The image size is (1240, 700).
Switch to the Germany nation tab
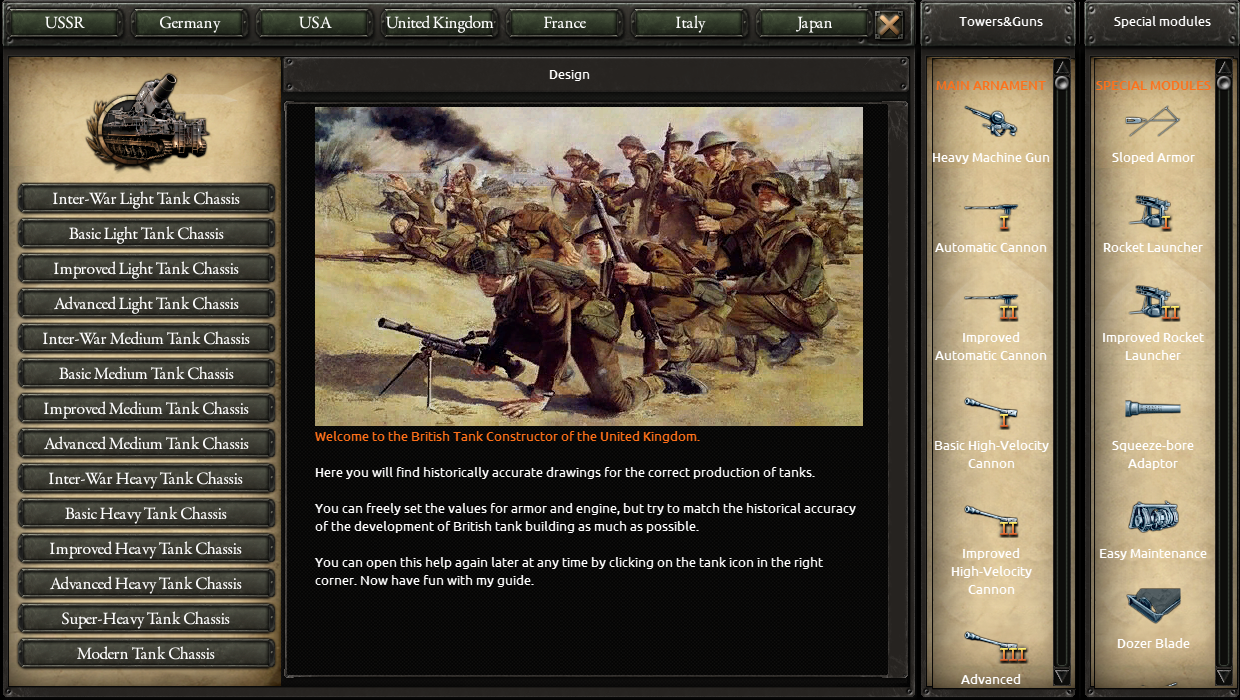tap(190, 23)
